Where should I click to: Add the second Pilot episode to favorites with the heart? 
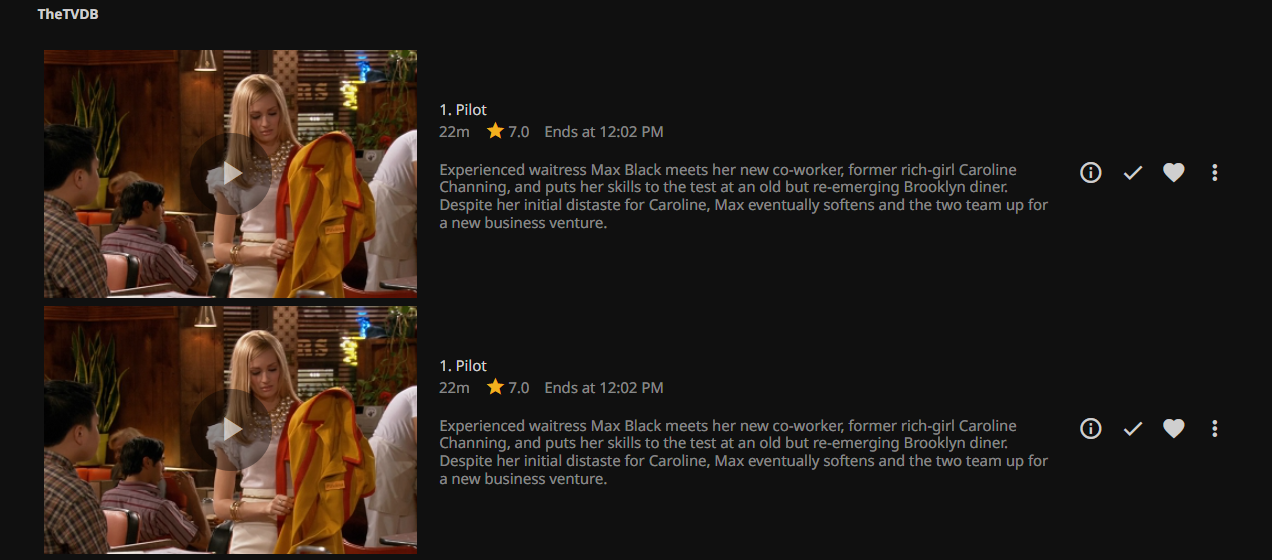[1174, 429]
